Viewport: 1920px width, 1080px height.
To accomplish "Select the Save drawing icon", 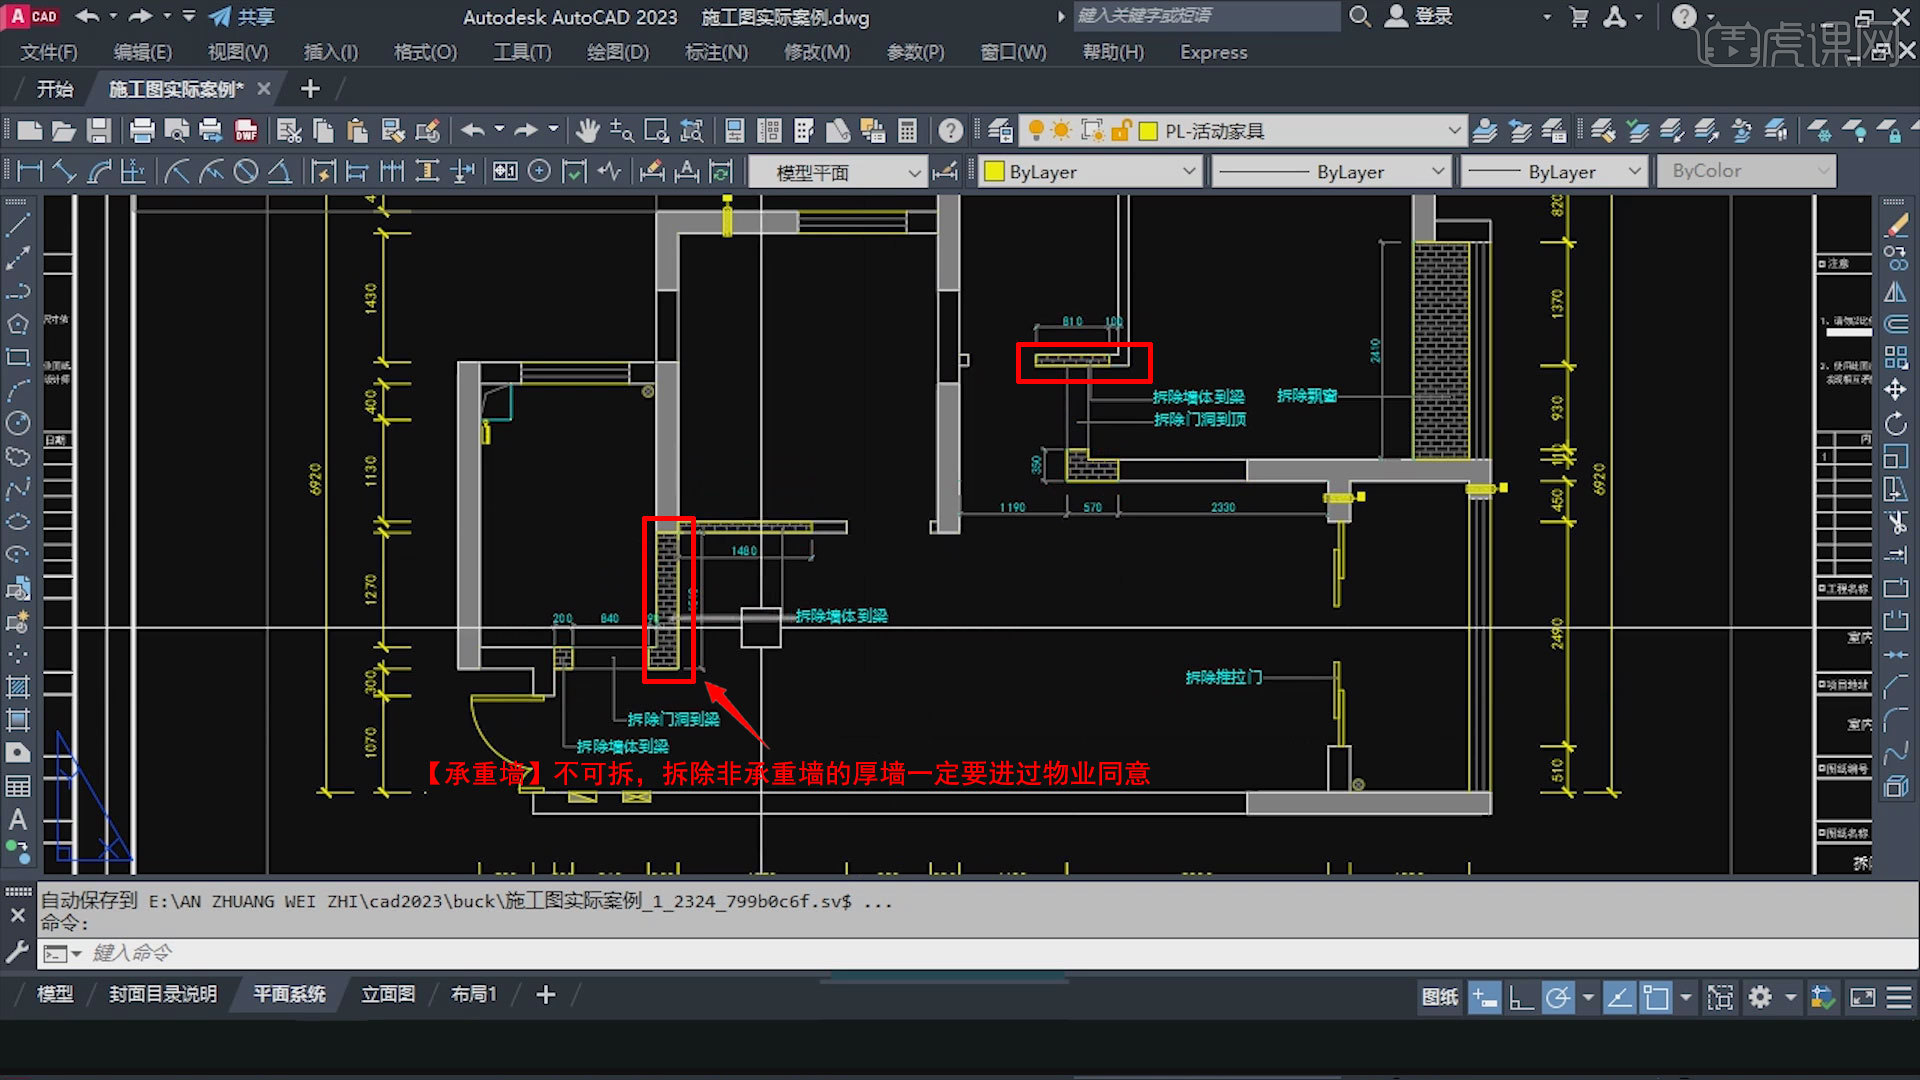I will pos(98,130).
